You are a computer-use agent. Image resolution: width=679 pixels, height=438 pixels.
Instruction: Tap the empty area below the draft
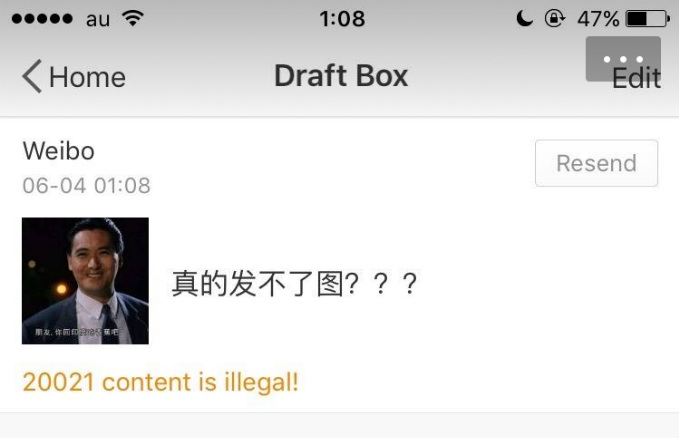coord(340,425)
